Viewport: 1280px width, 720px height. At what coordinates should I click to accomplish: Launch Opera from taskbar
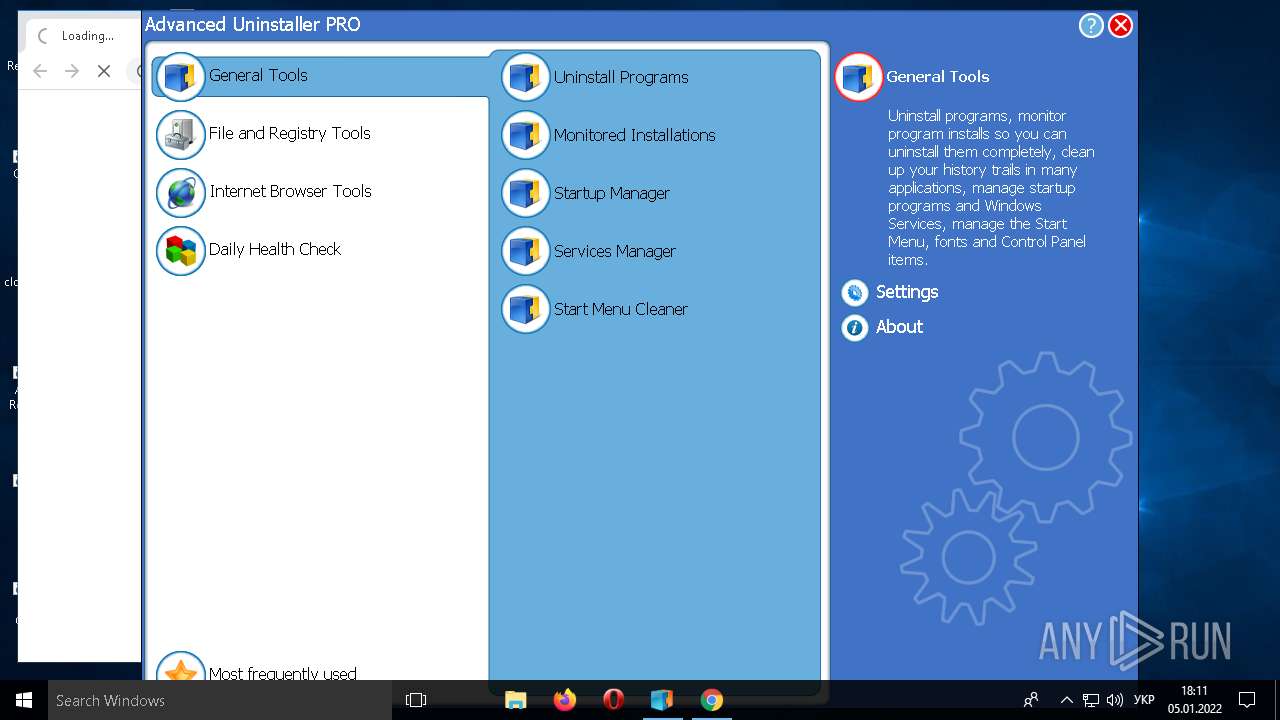(614, 700)
